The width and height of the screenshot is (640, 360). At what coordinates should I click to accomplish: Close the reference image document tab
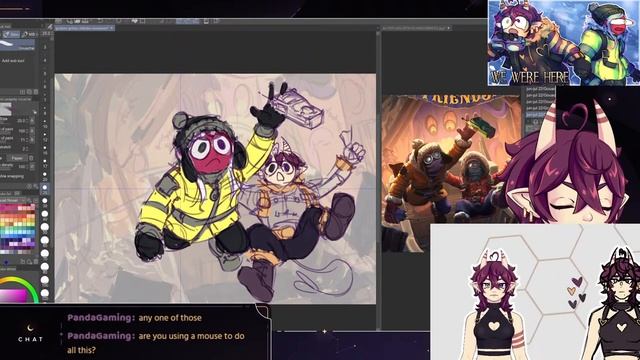[448, 28]
